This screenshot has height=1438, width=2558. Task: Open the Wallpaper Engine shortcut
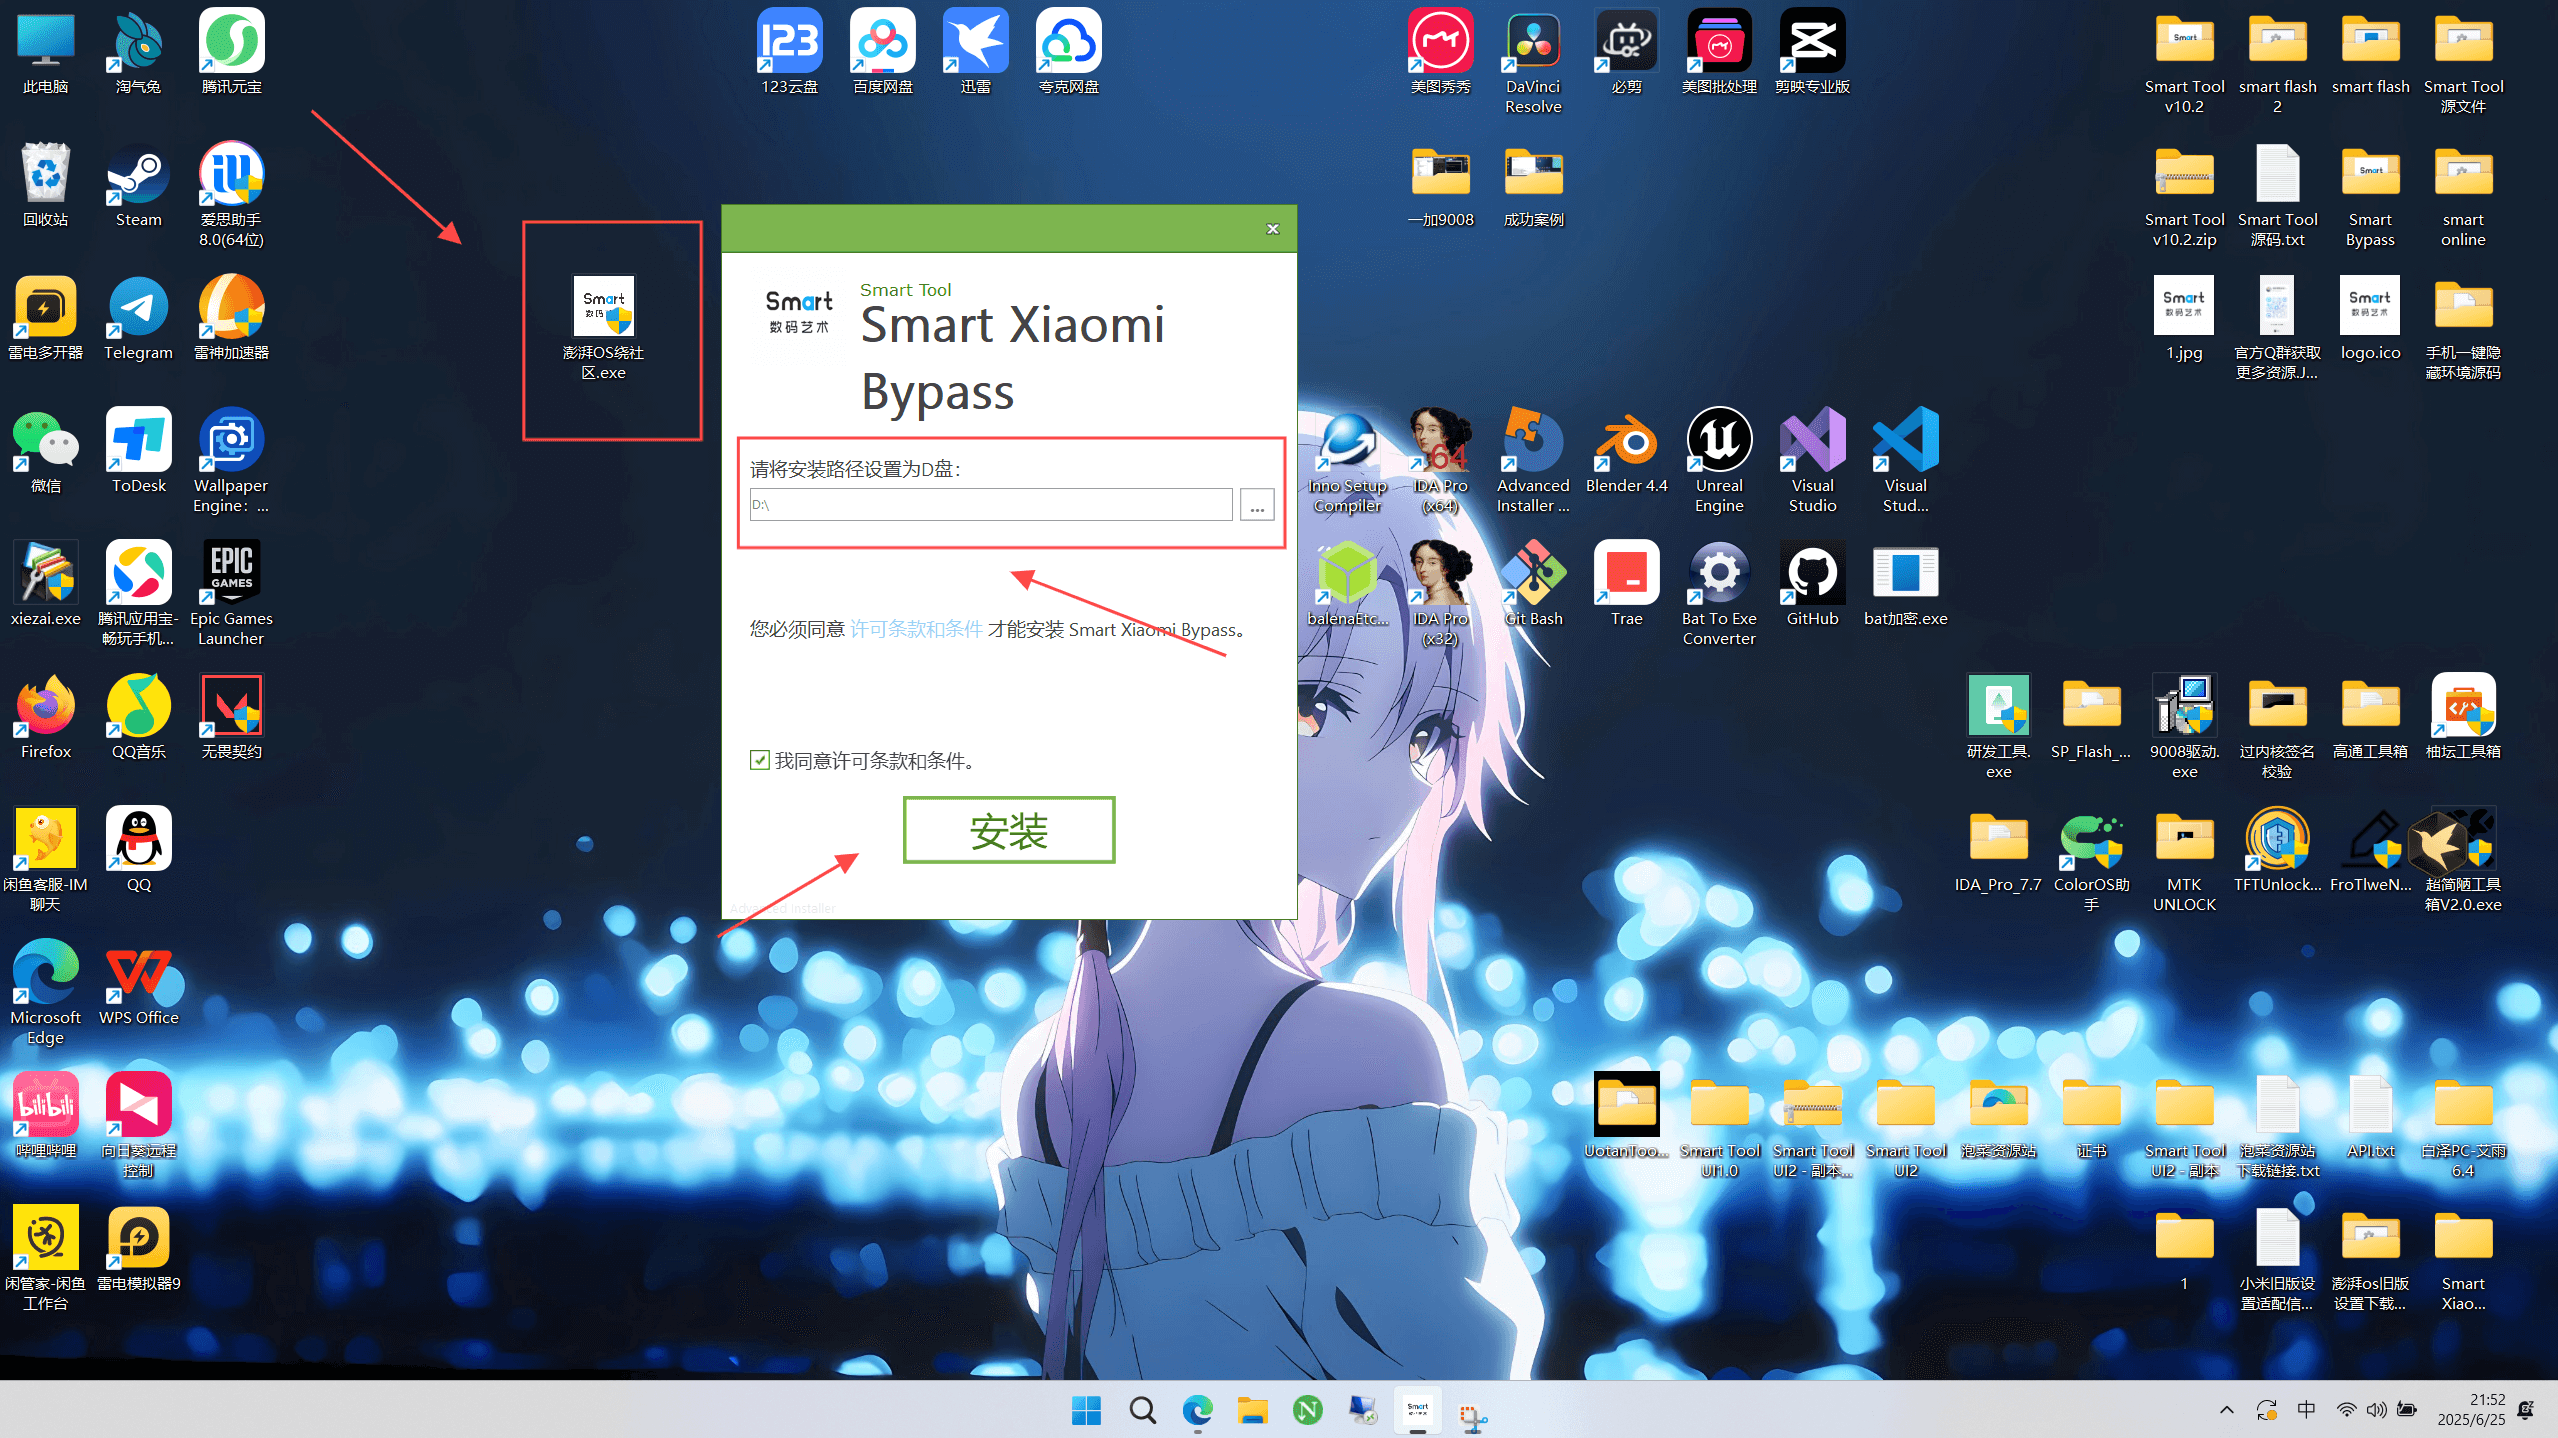pyautogui.click(x=231, y=462)
